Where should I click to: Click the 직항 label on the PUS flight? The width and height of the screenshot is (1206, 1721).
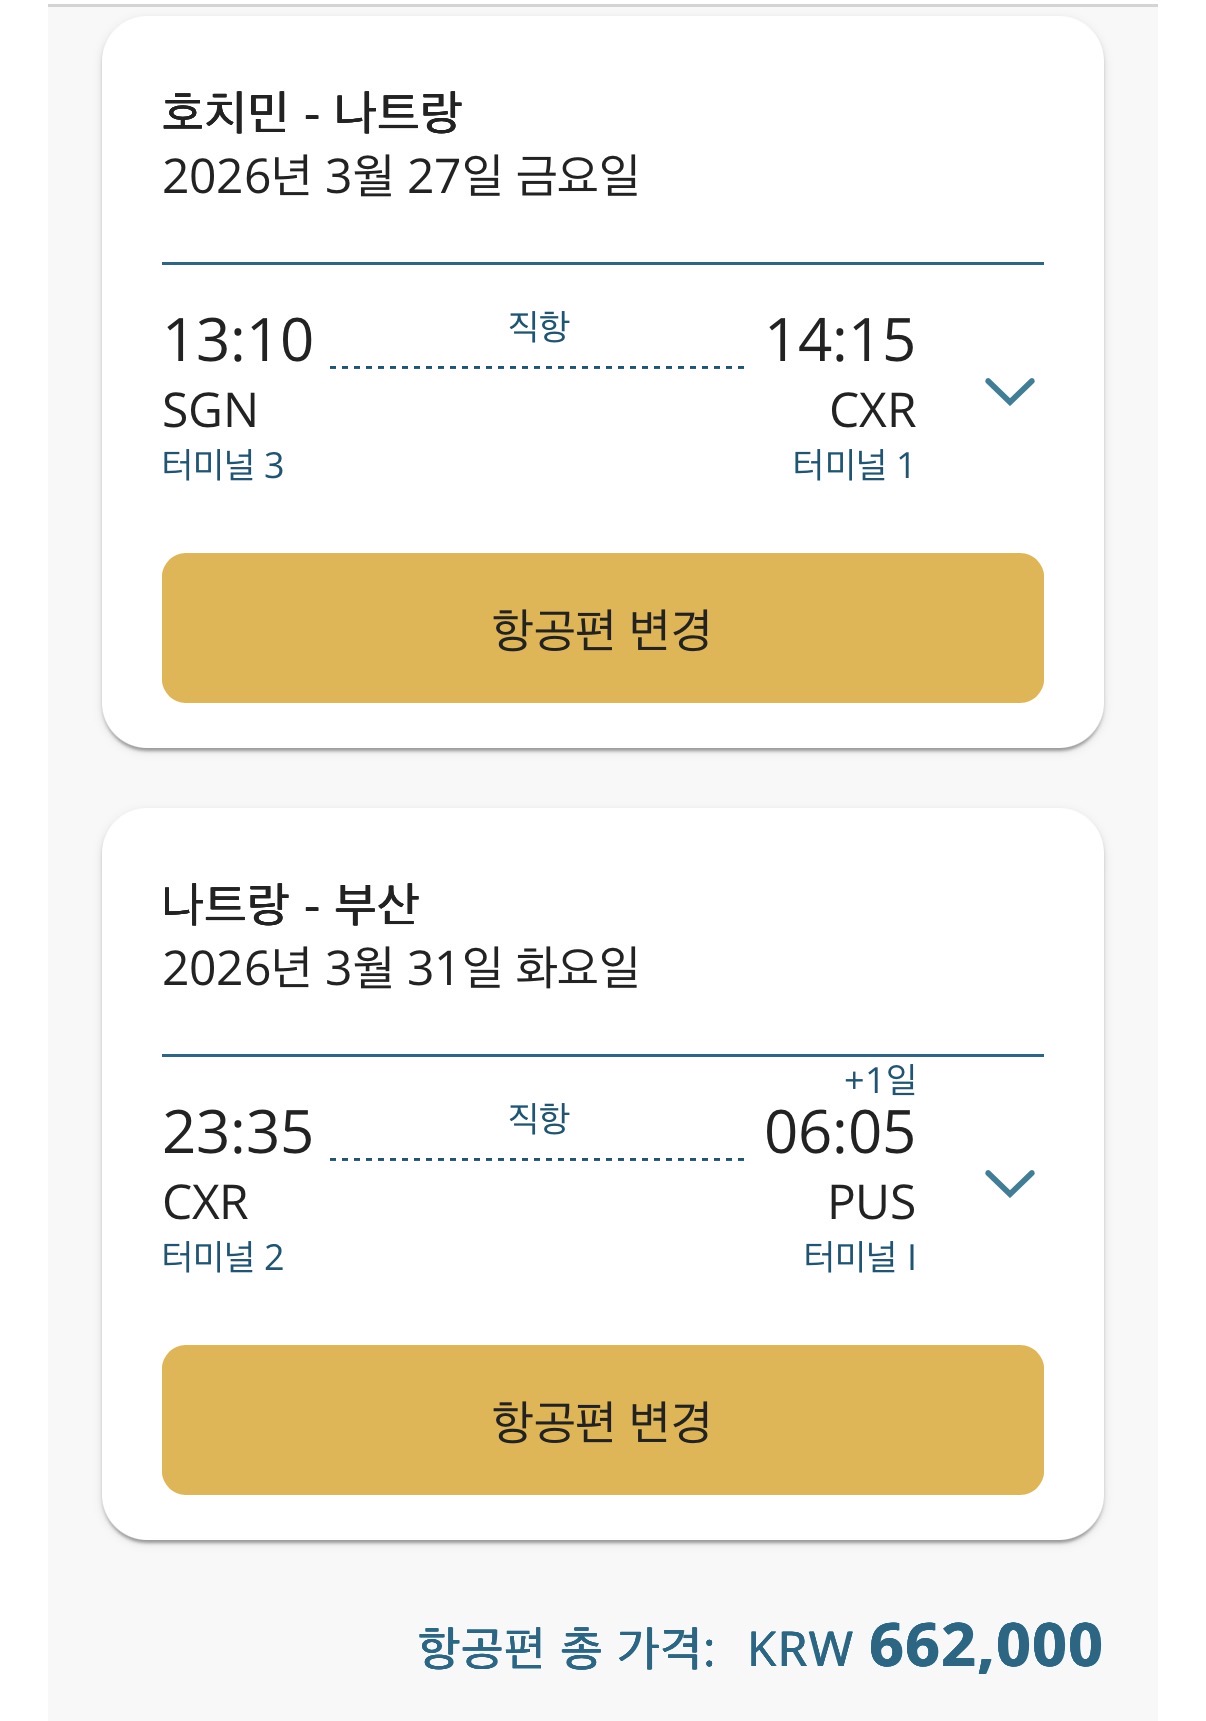(x=539, y=1118)
